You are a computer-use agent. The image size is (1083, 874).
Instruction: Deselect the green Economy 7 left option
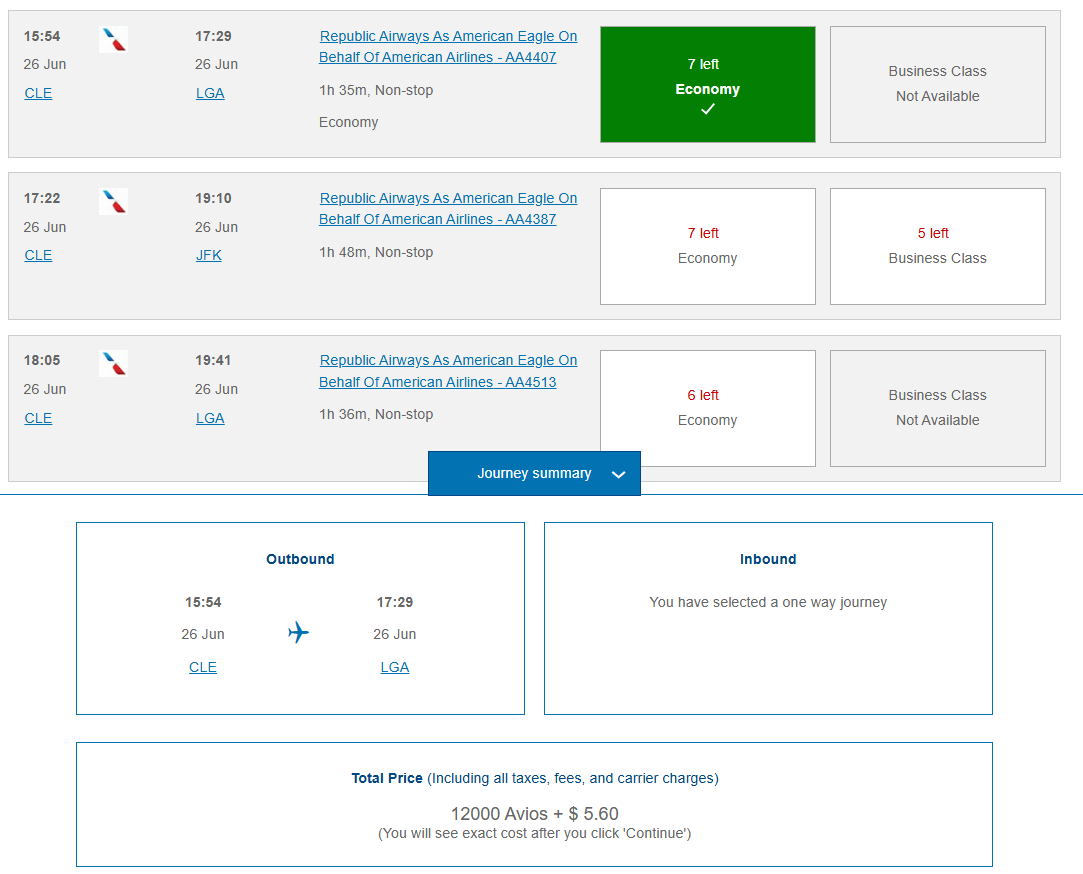pos(707,84)
